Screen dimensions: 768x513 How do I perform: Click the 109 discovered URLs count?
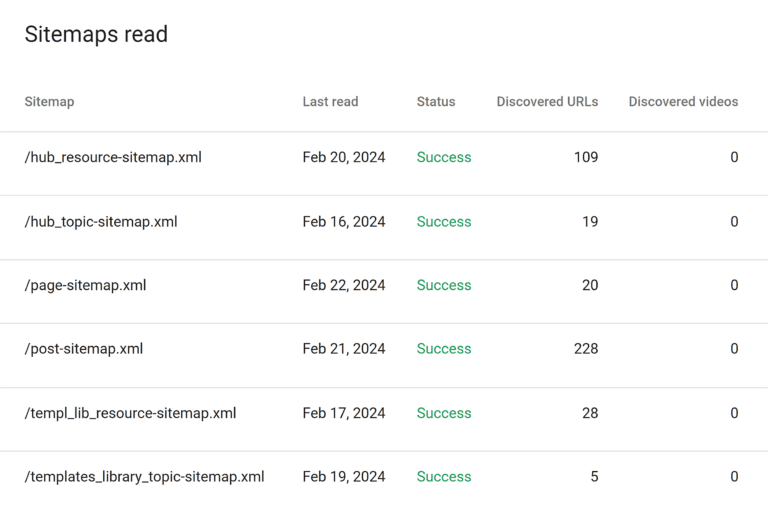click(x=586, y=157)
